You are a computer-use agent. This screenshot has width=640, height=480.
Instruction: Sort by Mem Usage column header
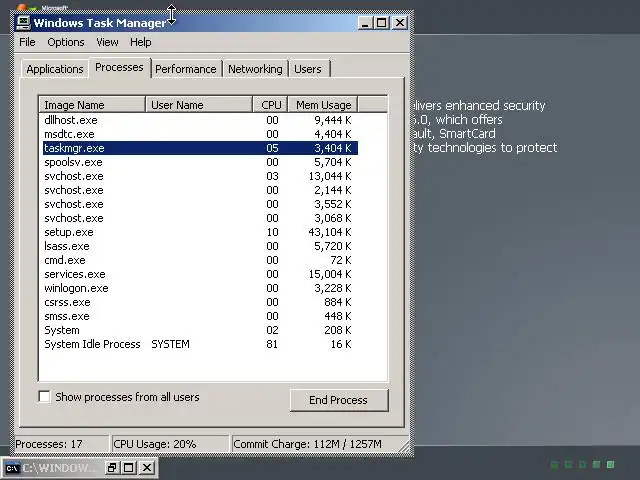click(x=323, y=105)
